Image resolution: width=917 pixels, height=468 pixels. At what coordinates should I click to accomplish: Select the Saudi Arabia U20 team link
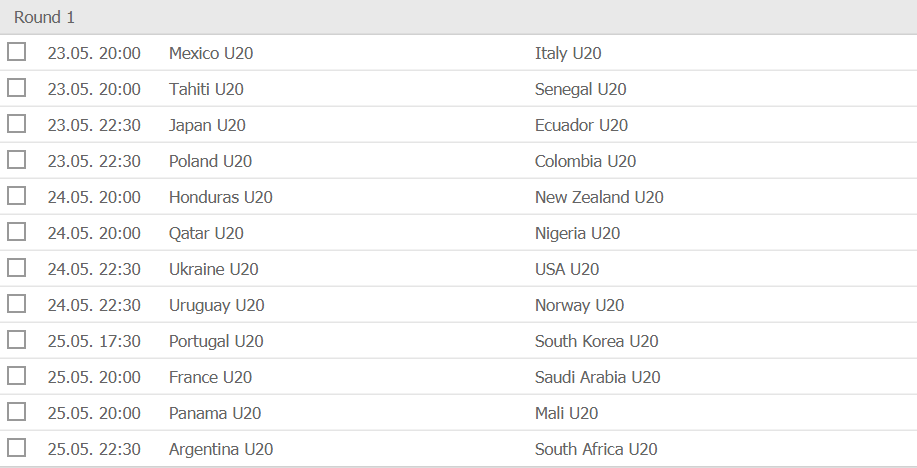pyautogui.click(x=598, y=377)
